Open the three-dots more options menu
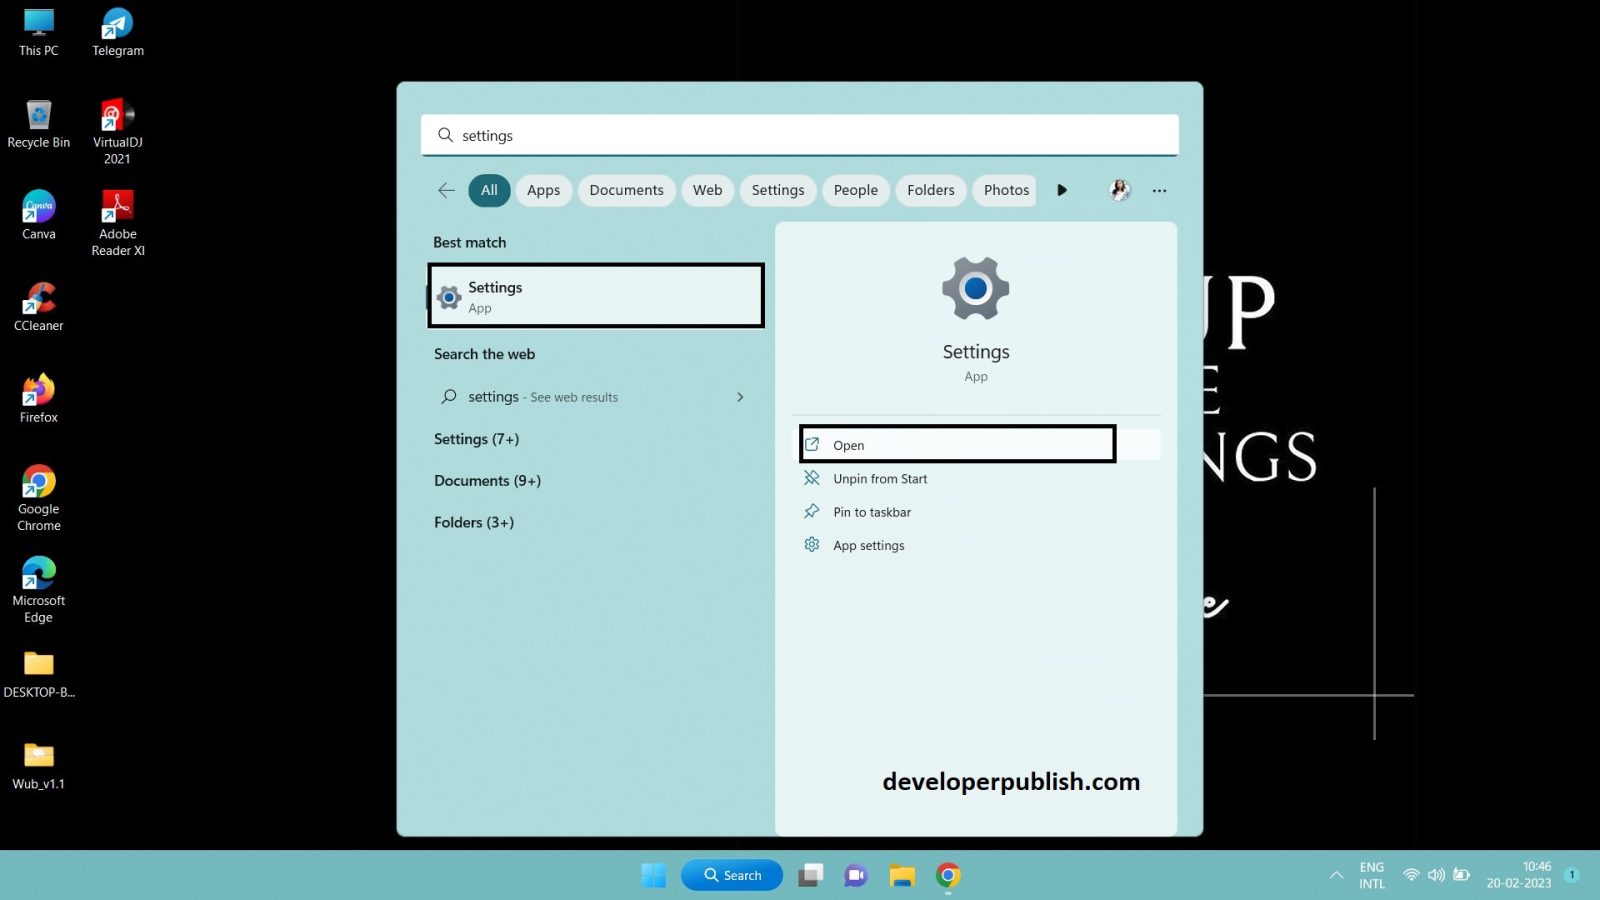 [x=1159, y=190]
